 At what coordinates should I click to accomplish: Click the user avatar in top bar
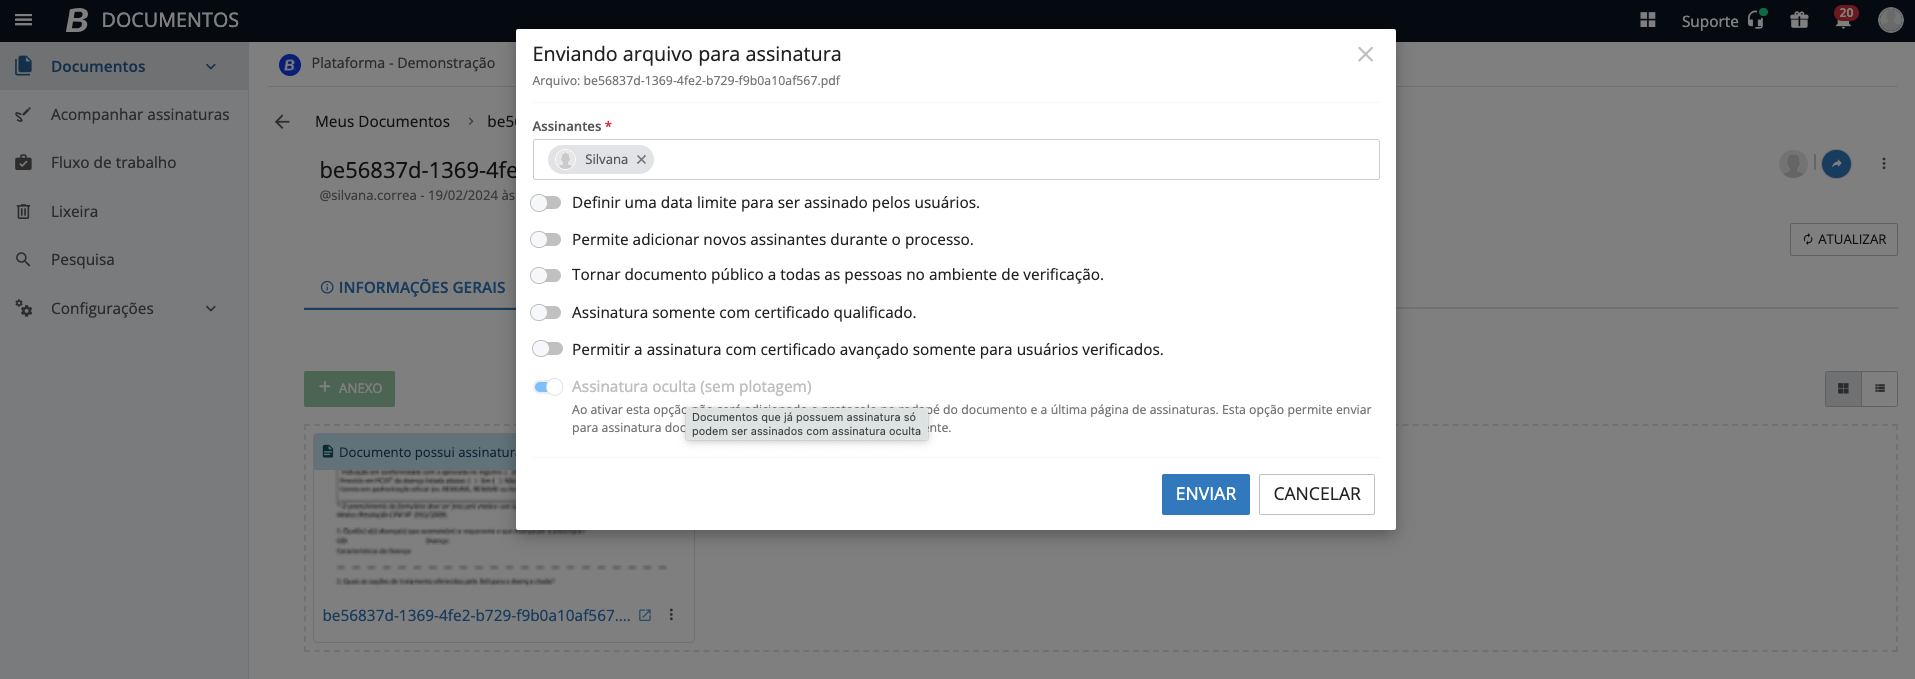click(x=1890, y=20)
